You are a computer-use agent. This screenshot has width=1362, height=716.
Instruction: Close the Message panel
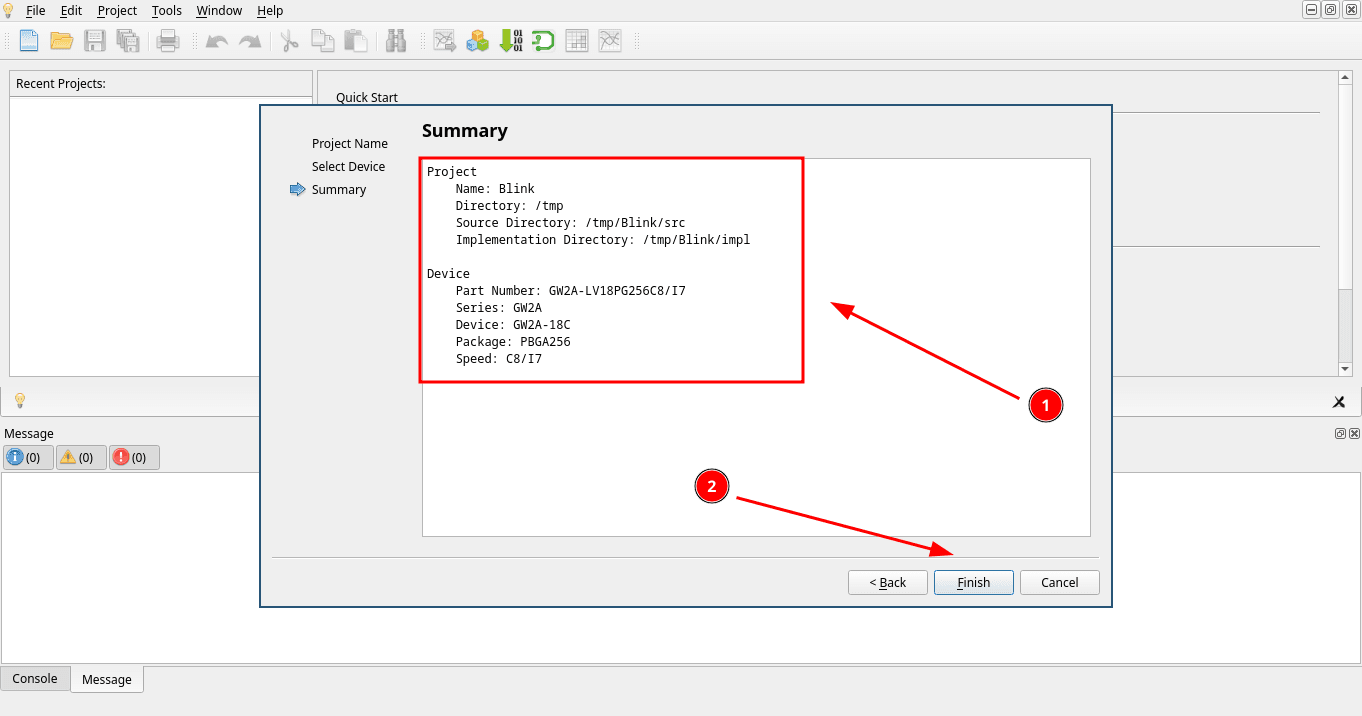(1354, 434)
